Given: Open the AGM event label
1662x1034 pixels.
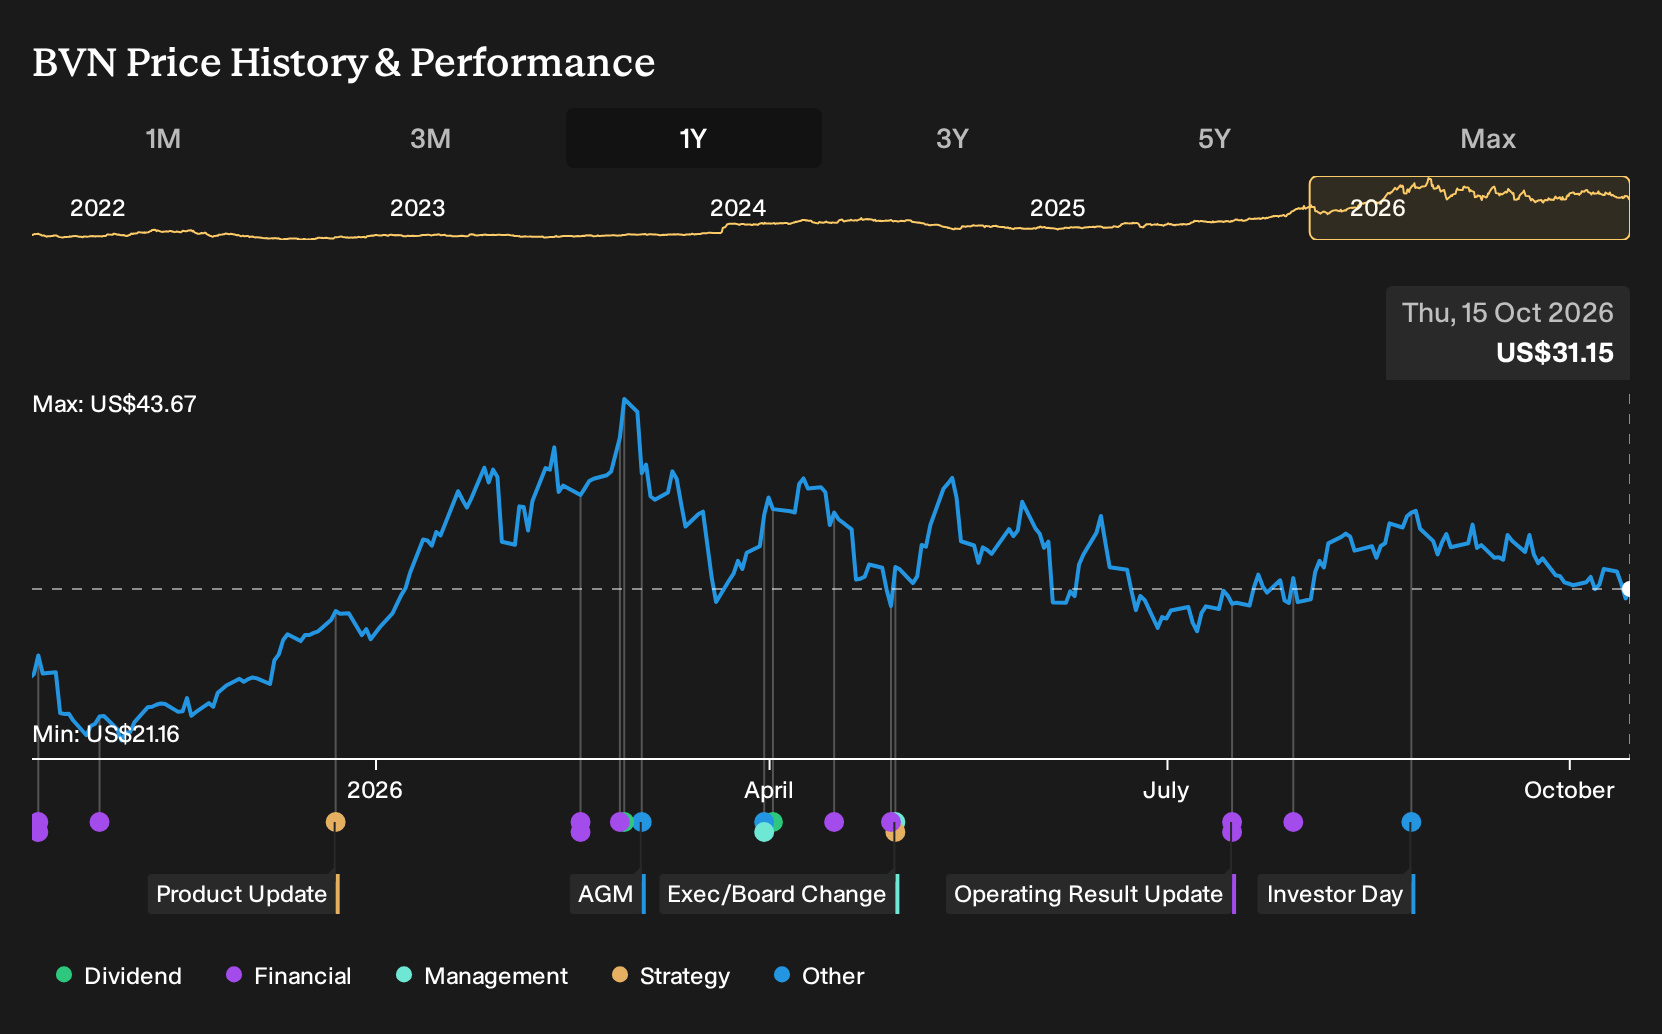Looking at the screenshot, I should (x=608, y=894).
